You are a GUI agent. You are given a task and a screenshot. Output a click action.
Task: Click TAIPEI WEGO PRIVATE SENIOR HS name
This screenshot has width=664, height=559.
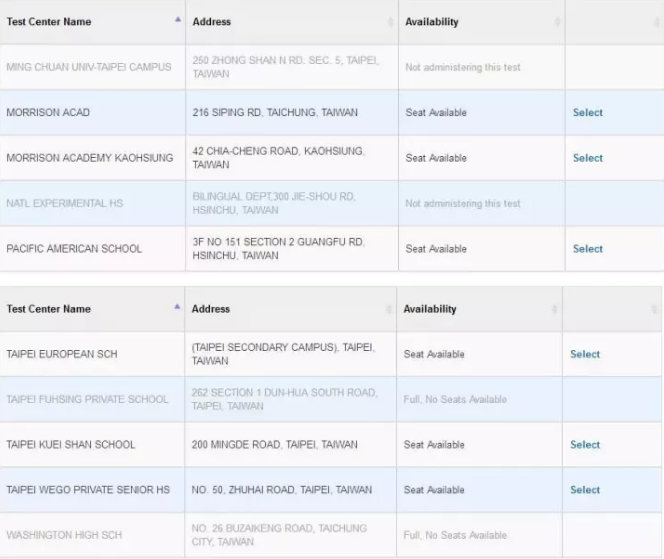tap(88, 490)
